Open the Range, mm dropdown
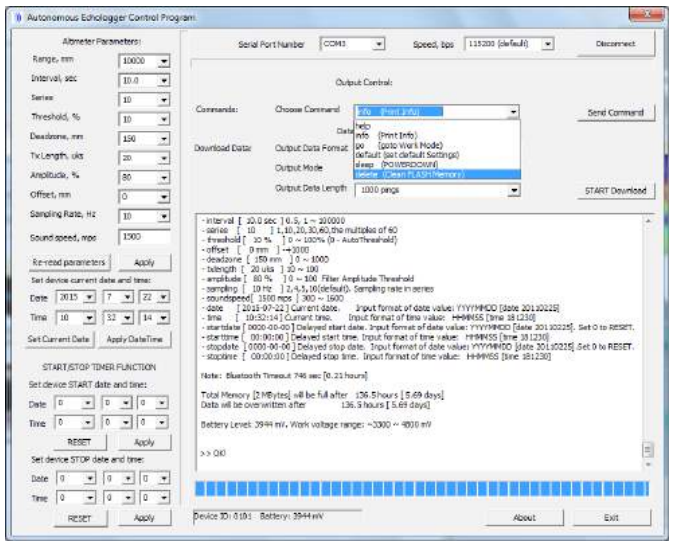This screenshot has width=679, height=547. pos(164,61)
